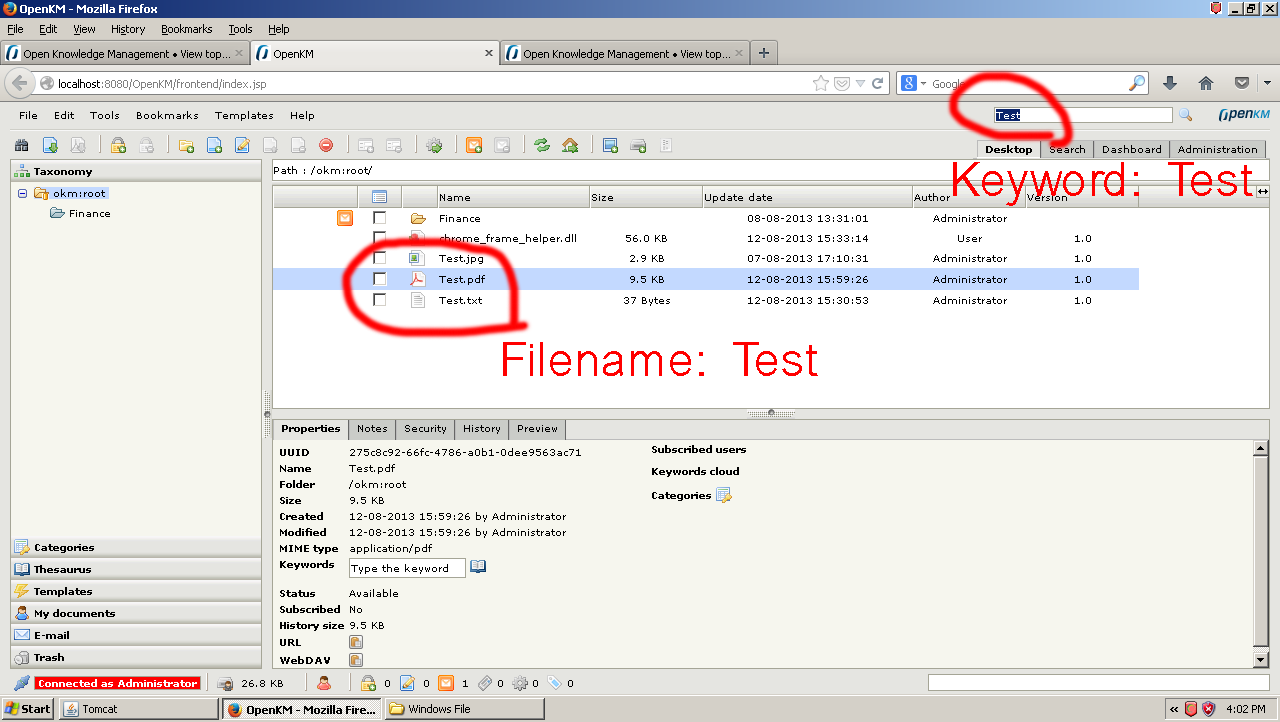Click the create new folder toolbar icon
1280x722 pixels.
click(186, 146)
